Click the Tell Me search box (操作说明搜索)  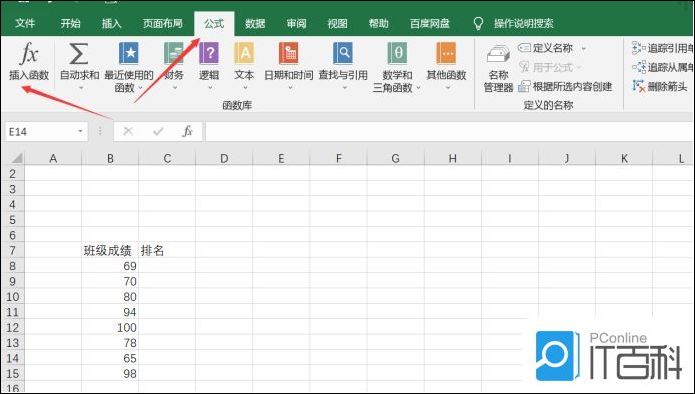524,23
